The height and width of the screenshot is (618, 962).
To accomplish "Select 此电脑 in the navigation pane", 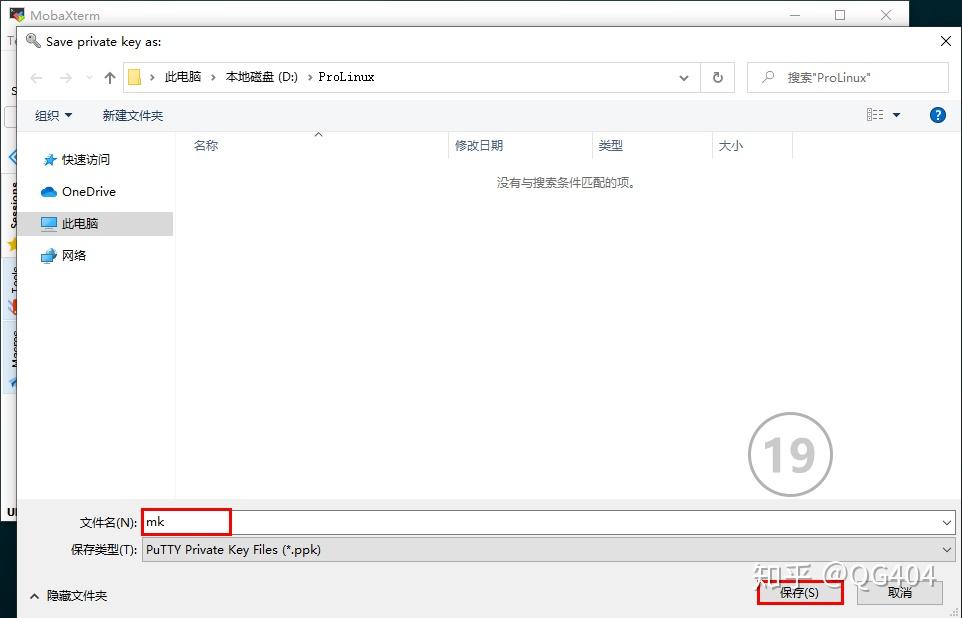I will tap(80, 224).
